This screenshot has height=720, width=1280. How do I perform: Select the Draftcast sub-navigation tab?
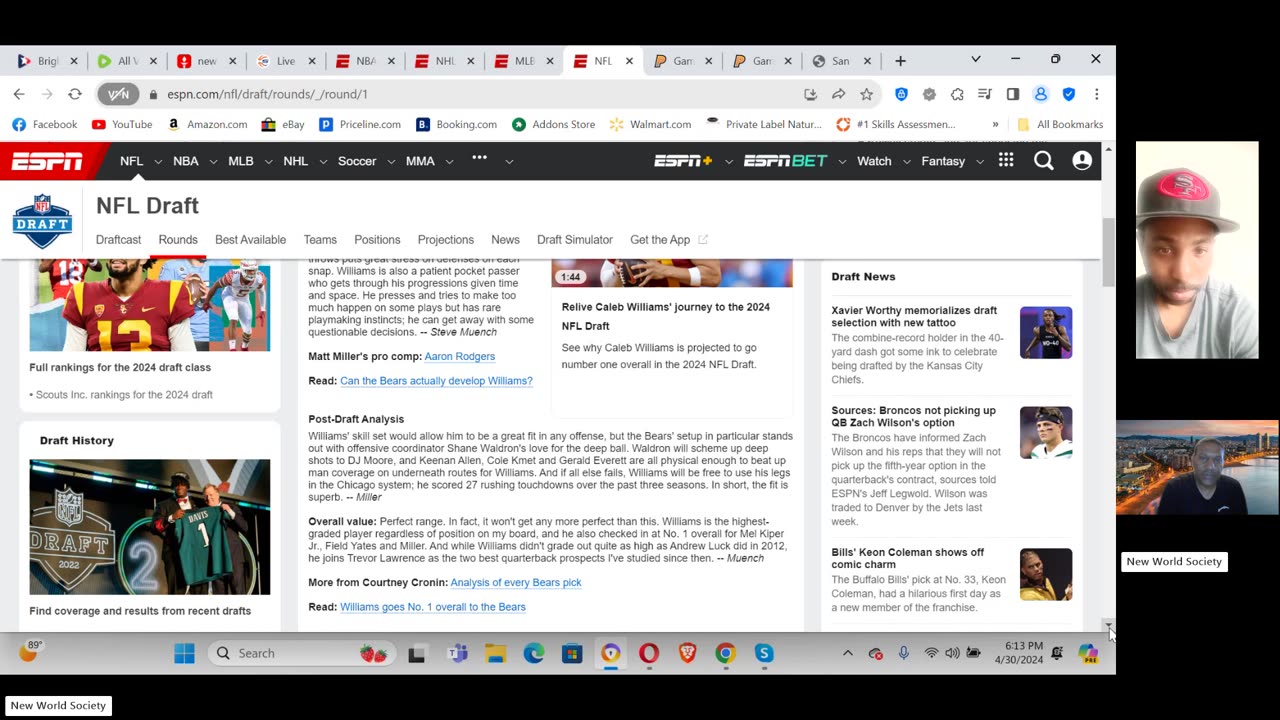(x=118, y=240)
